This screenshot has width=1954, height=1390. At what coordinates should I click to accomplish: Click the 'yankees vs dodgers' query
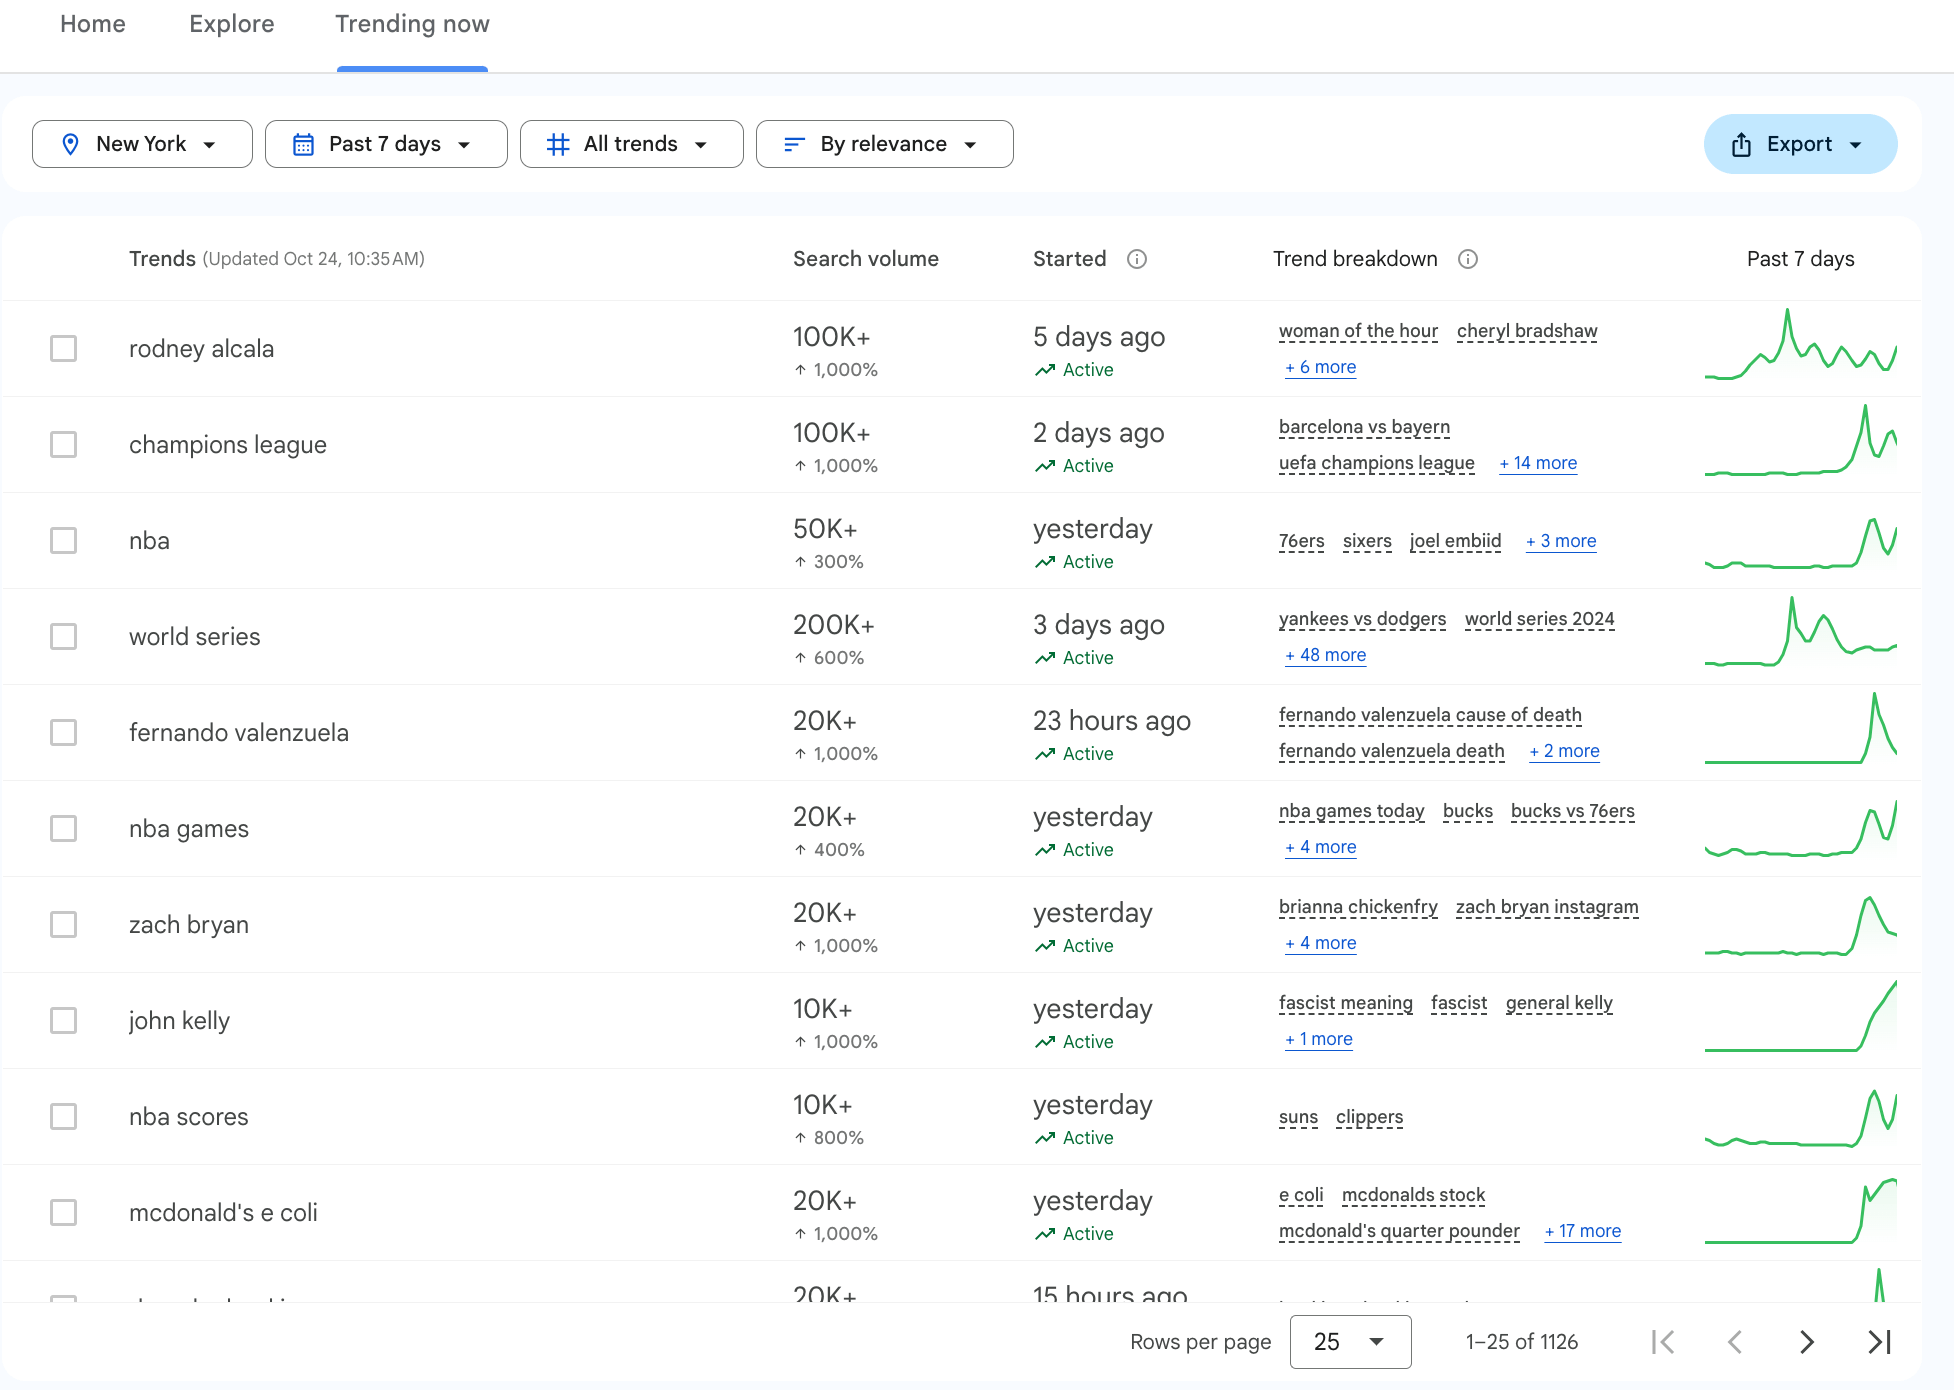point(1362,619)
